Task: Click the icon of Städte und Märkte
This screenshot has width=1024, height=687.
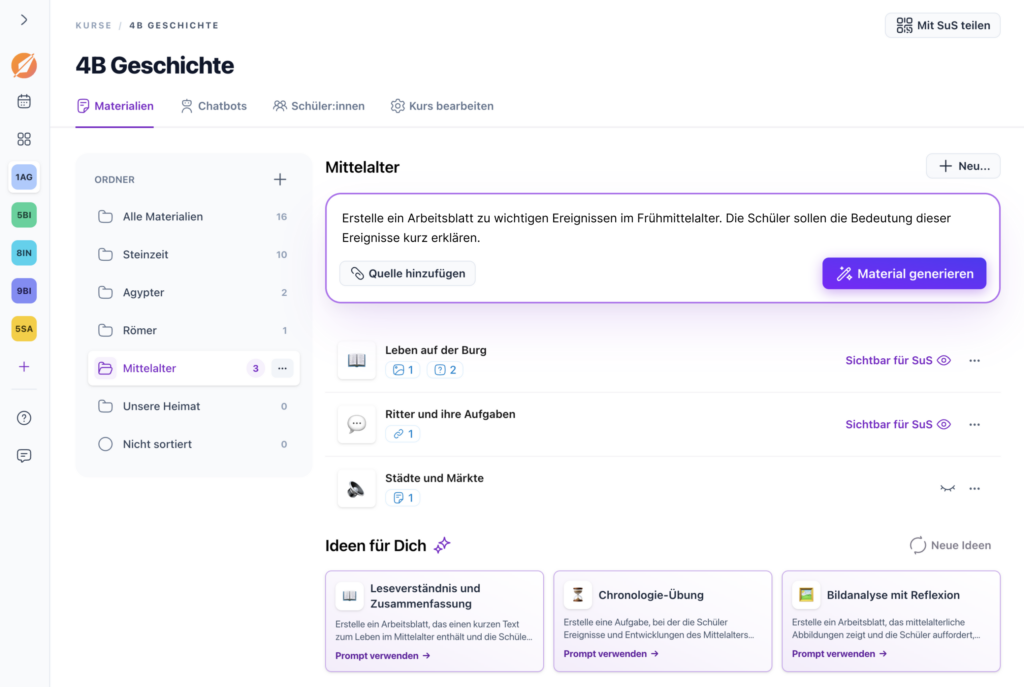Action: 357,488
